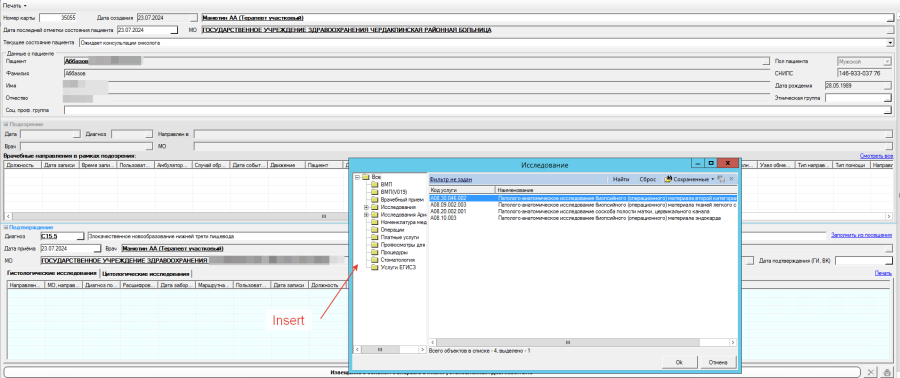Image resolution: width=900 pixels, height=378 pixels.
Task: Click the Заполнить из посещения link
Action: pos(862,235)
